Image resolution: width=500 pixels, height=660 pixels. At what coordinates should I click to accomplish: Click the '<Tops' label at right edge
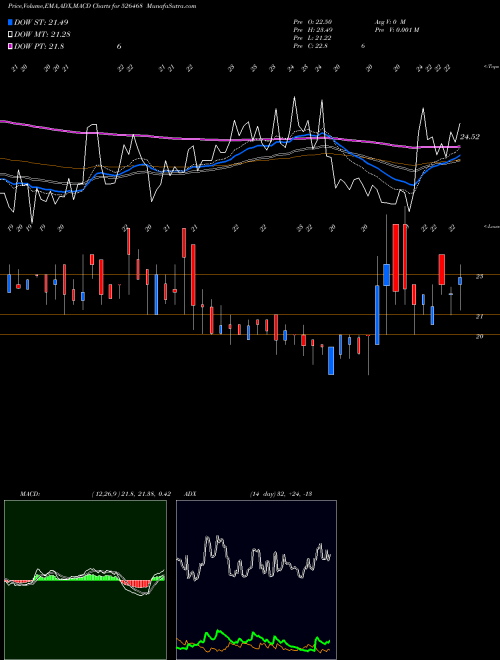click(491, 67)
